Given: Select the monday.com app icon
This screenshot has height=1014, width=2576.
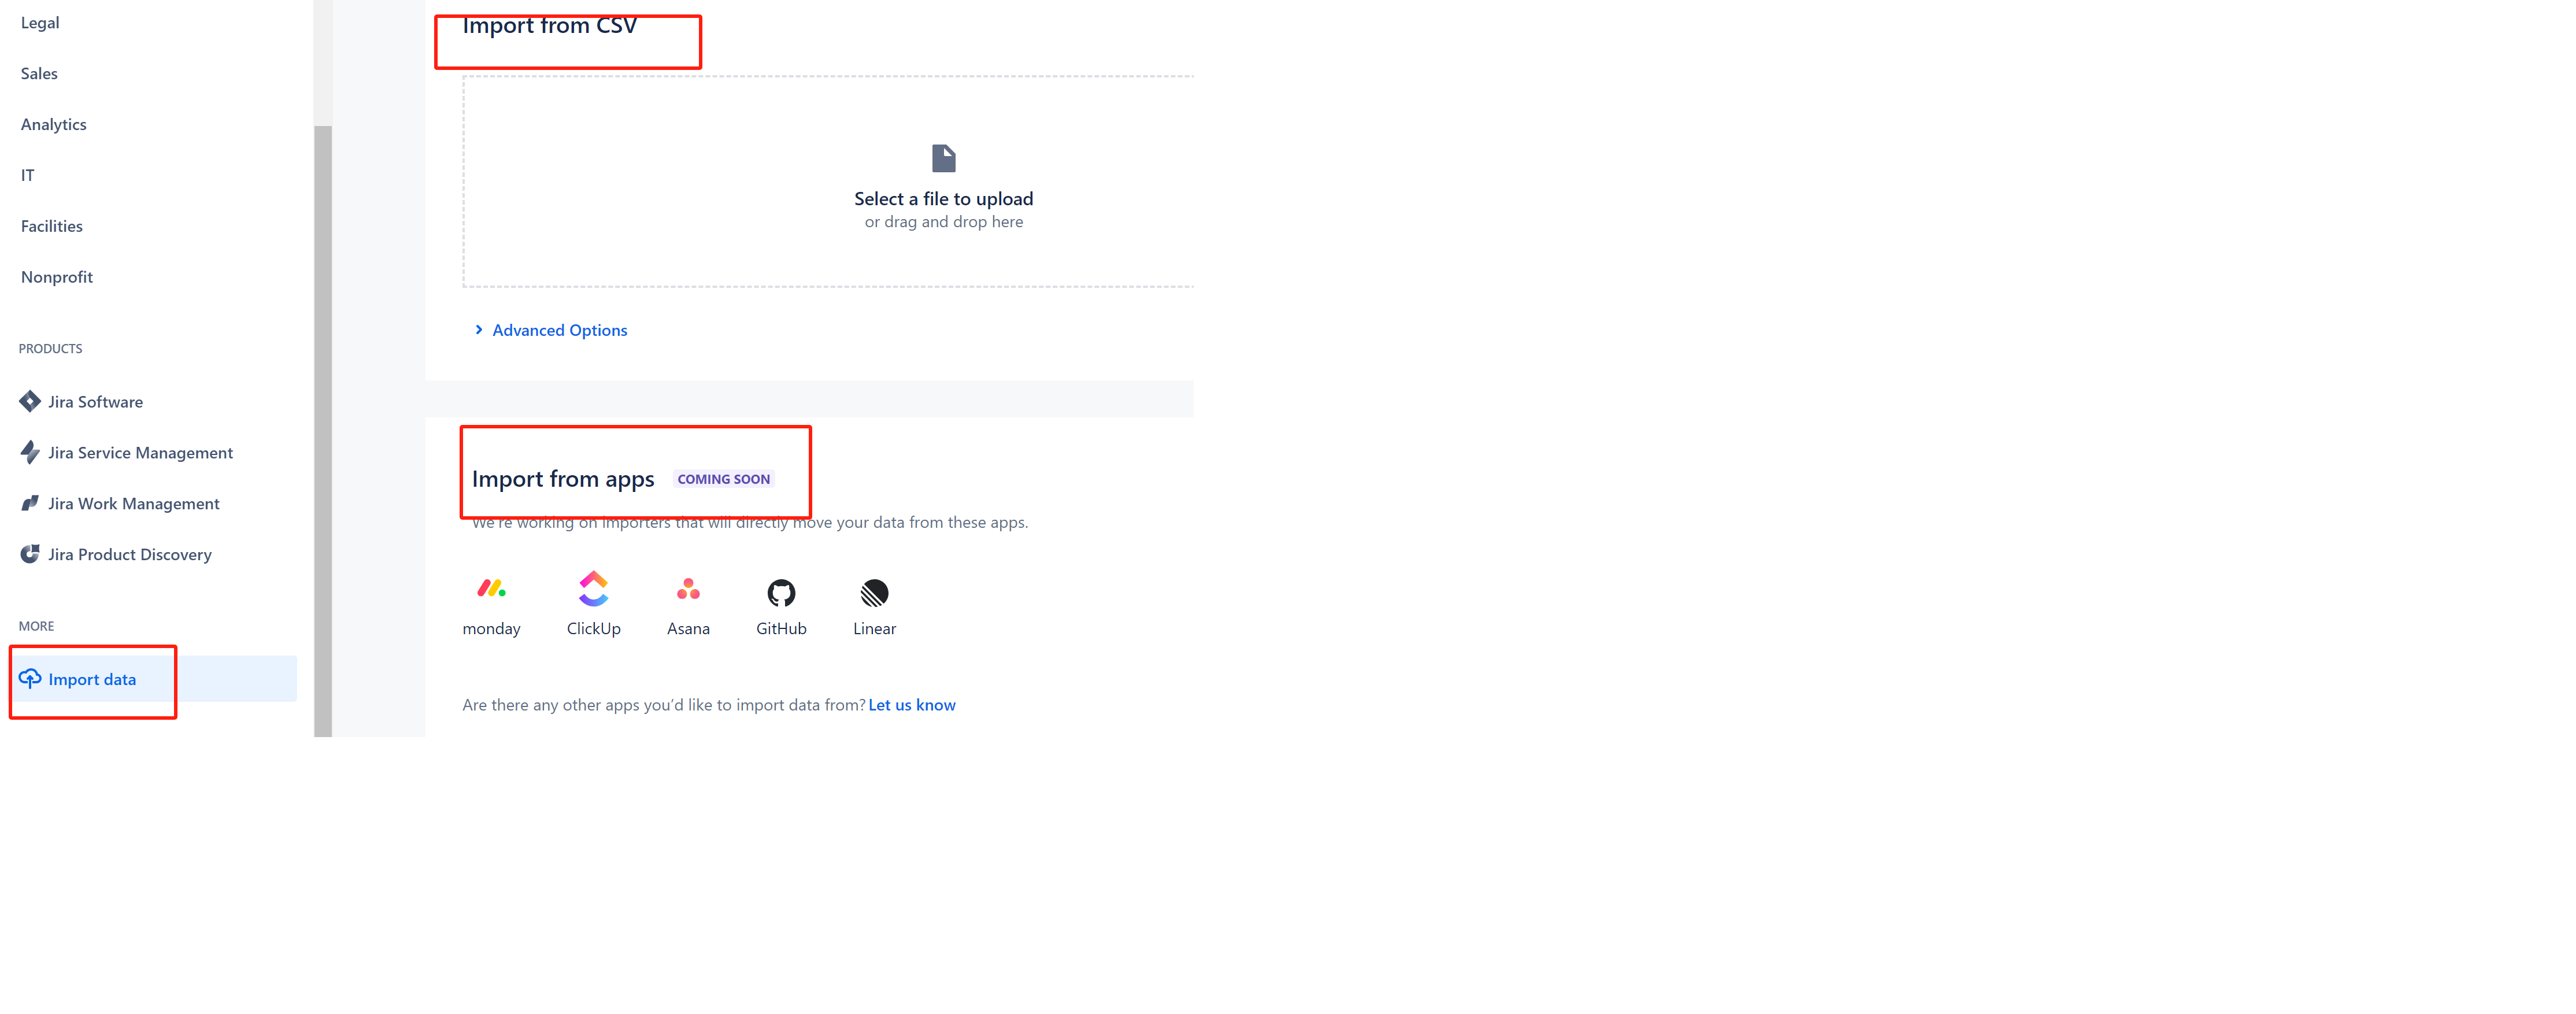Looking at the screenshot, I should click(x=491, y=589).
